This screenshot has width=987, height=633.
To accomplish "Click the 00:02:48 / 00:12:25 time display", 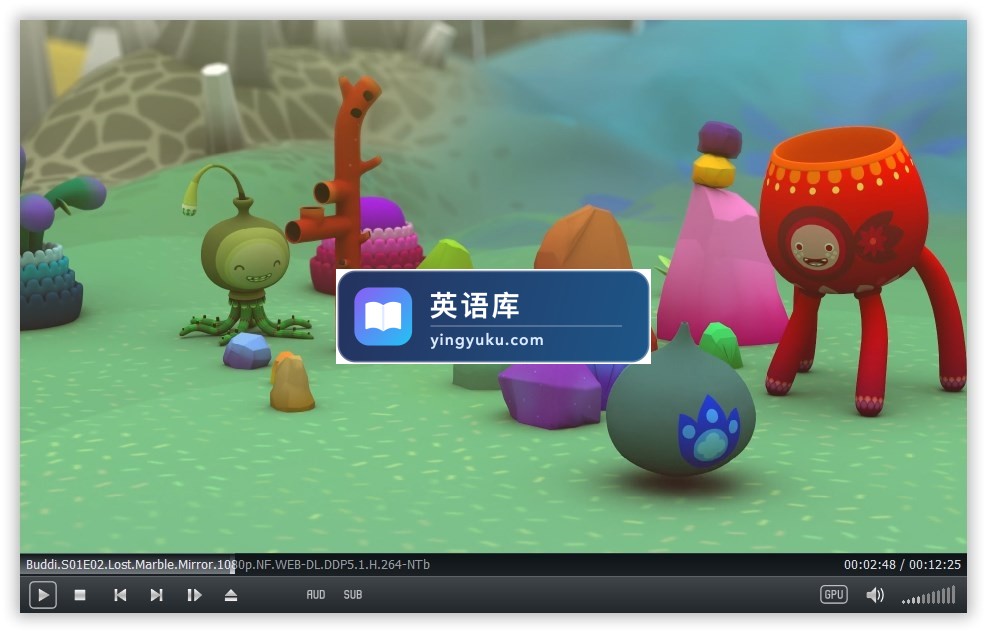I will [902, 564].
